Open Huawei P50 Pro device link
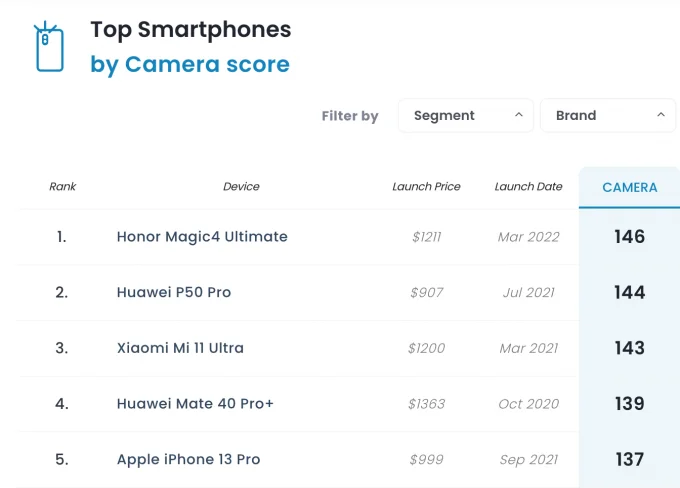The image size is (680, 488). 174,292
